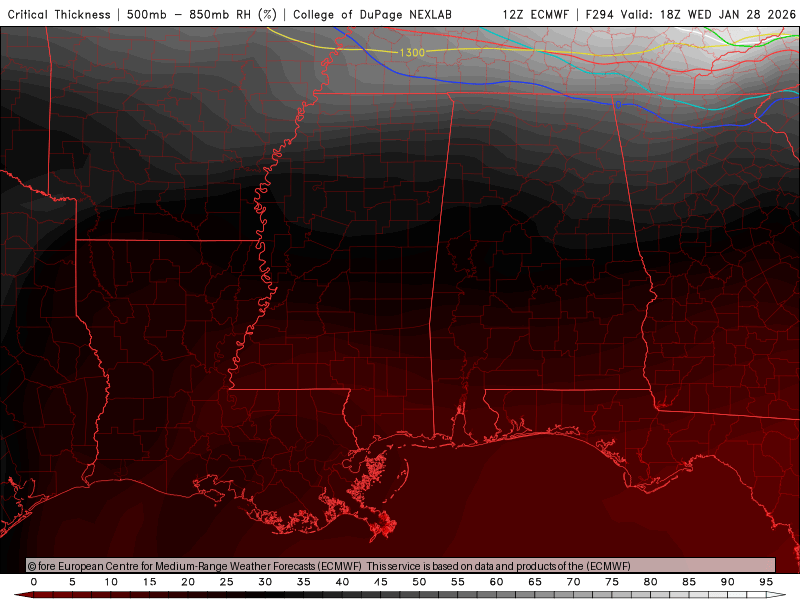Click the yellow contour label '1300'
Viewport: 800px width, 600px height.
click(412, 53)
